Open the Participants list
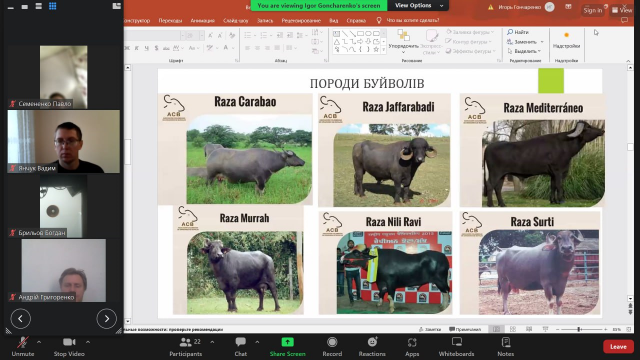 point(186,347)
